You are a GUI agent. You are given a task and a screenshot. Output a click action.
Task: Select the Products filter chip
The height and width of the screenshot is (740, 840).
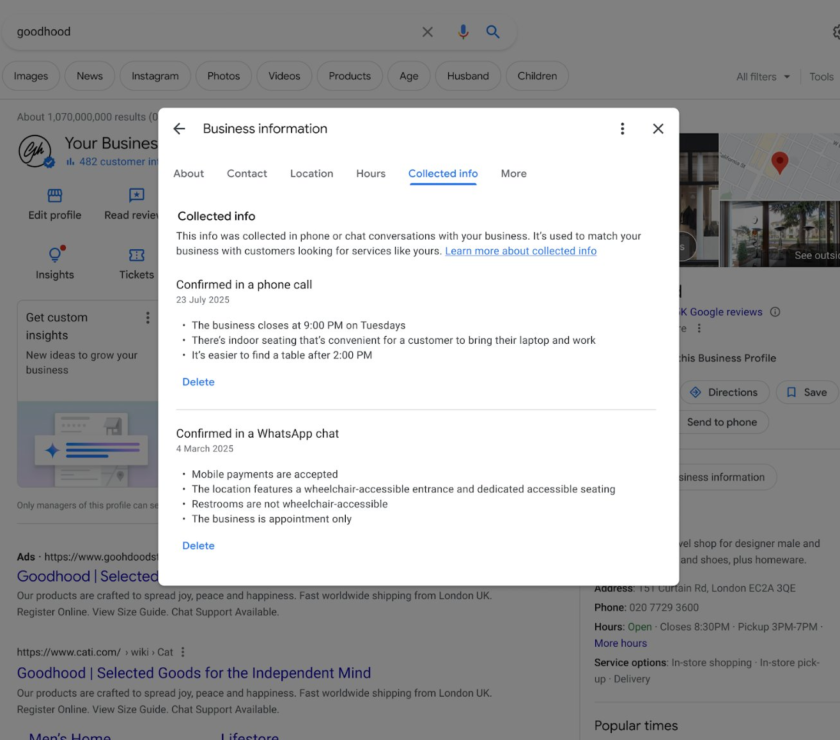coord(349,76)
